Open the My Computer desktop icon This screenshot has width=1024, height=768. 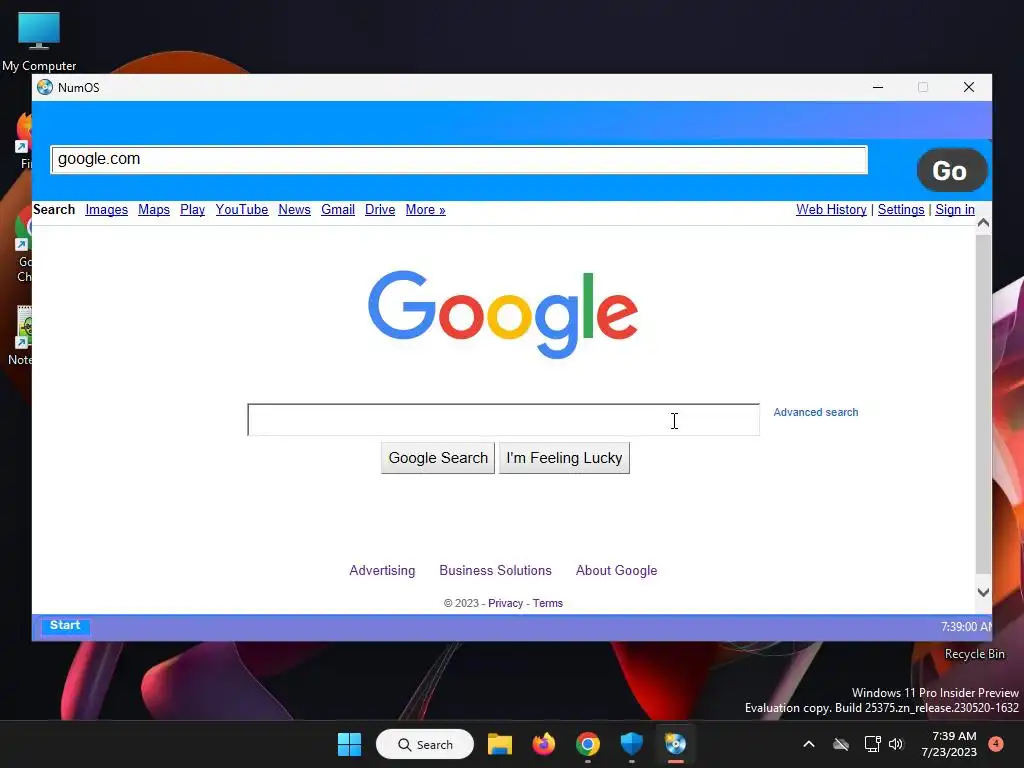tap(39, 40)
